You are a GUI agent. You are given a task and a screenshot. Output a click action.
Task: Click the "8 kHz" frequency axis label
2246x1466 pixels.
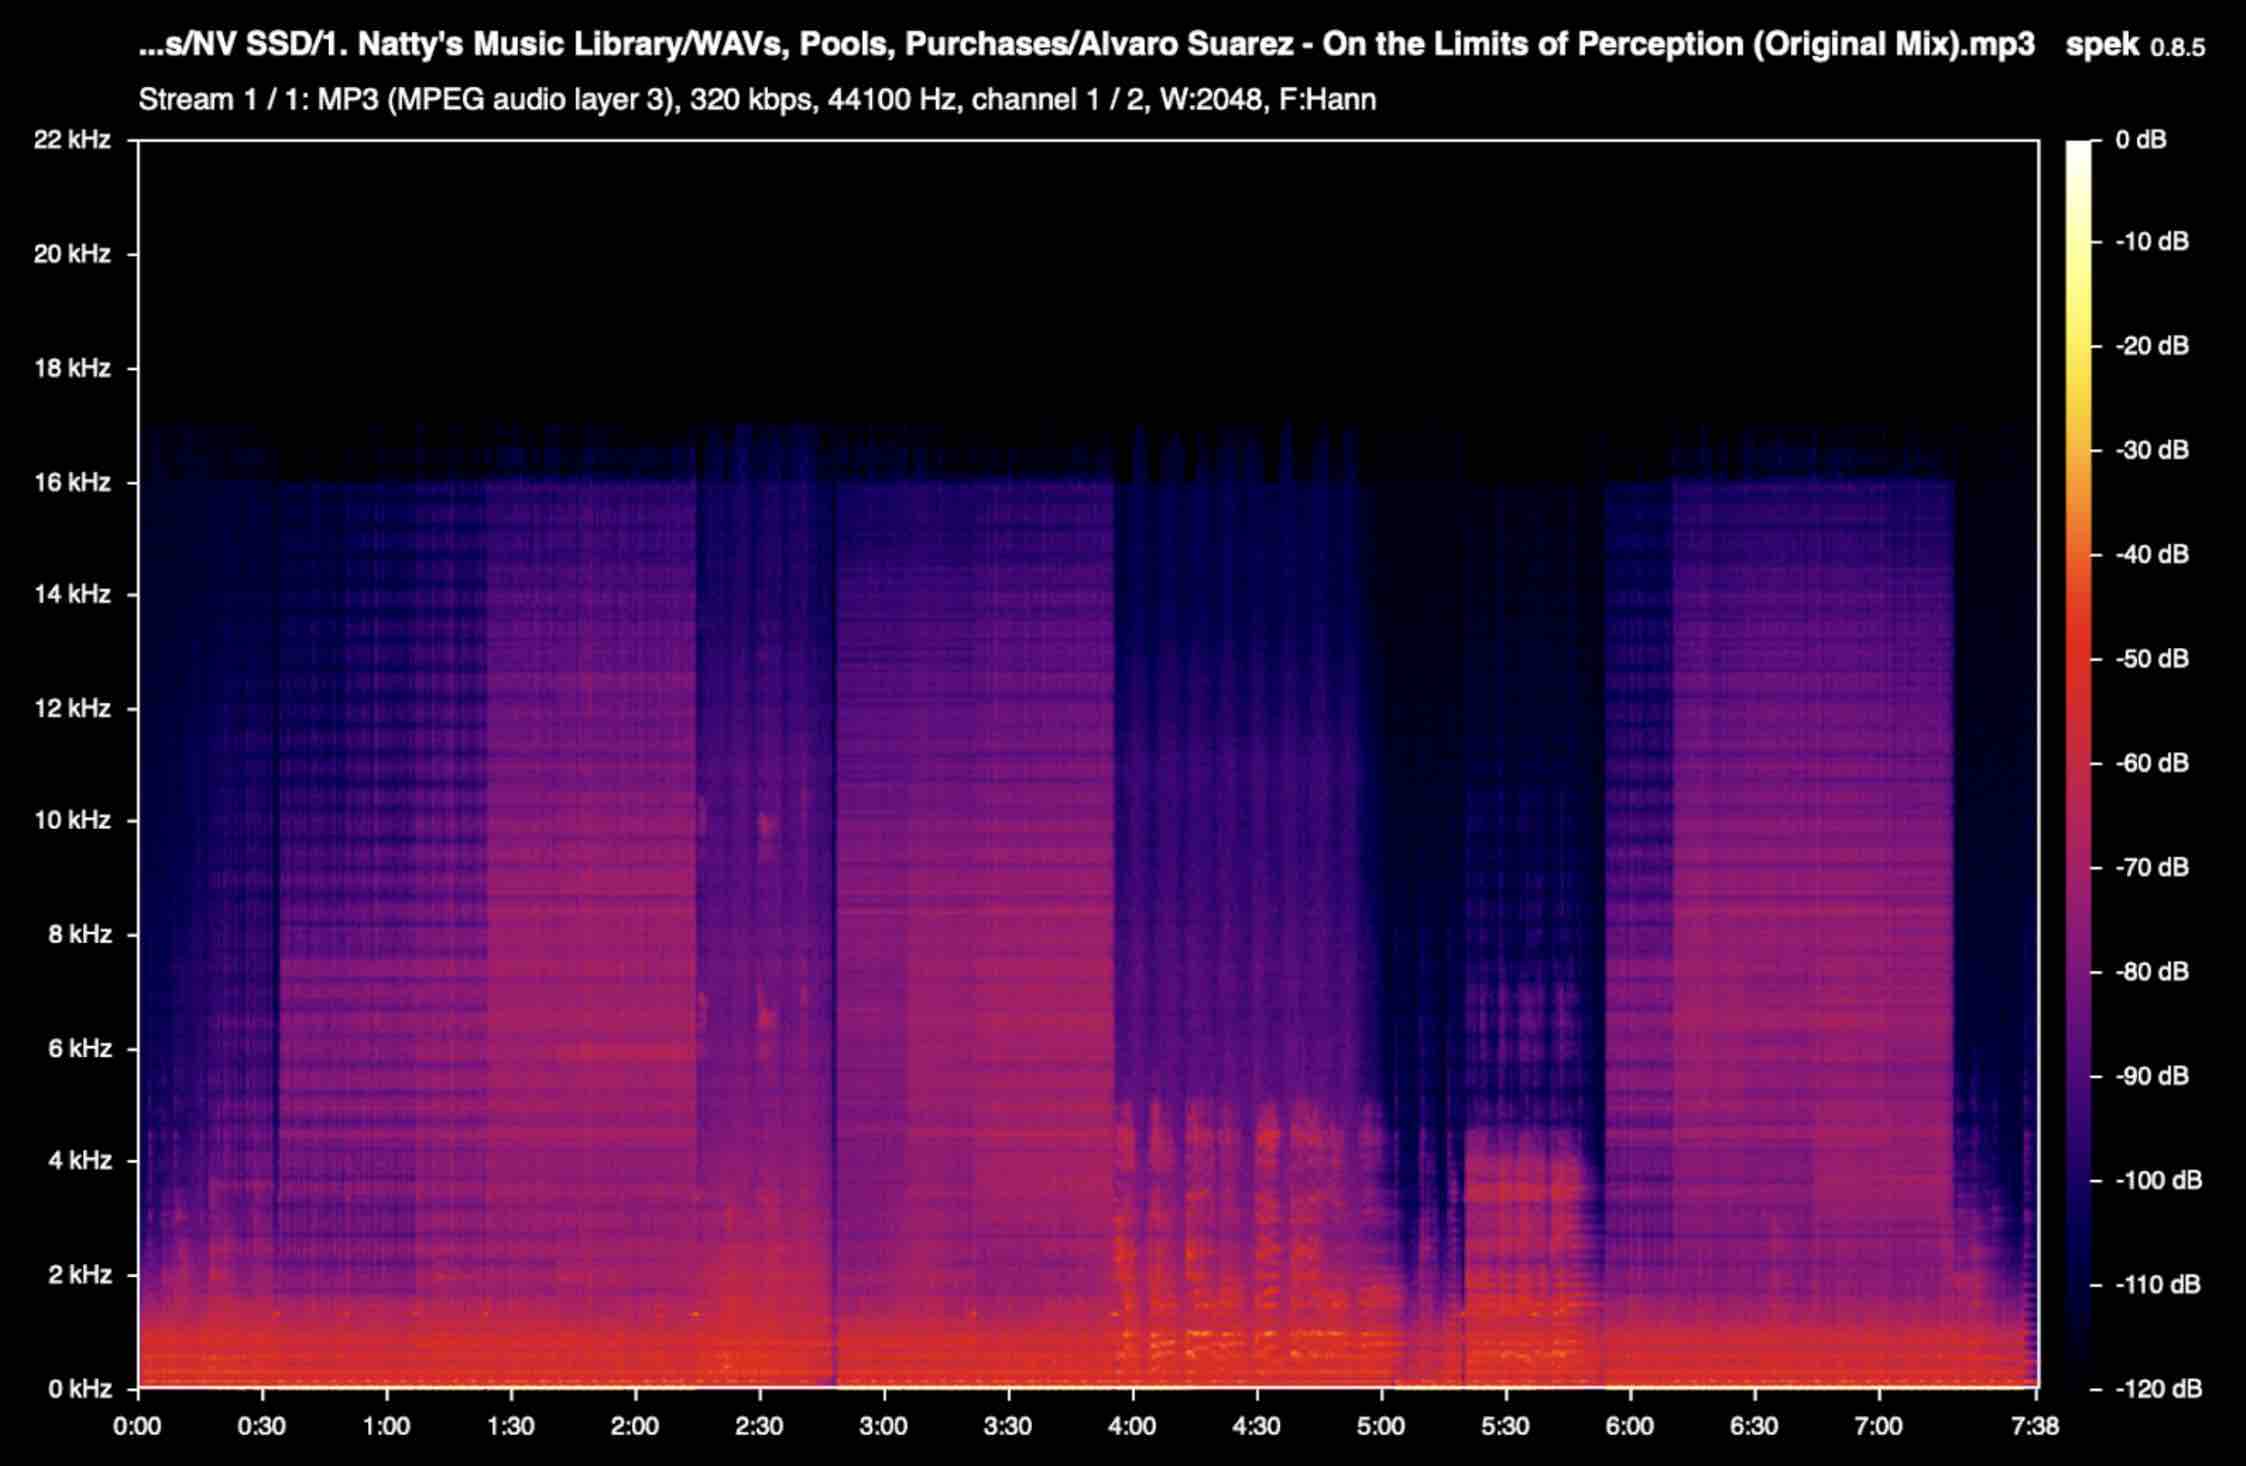(x=80, y=934)
